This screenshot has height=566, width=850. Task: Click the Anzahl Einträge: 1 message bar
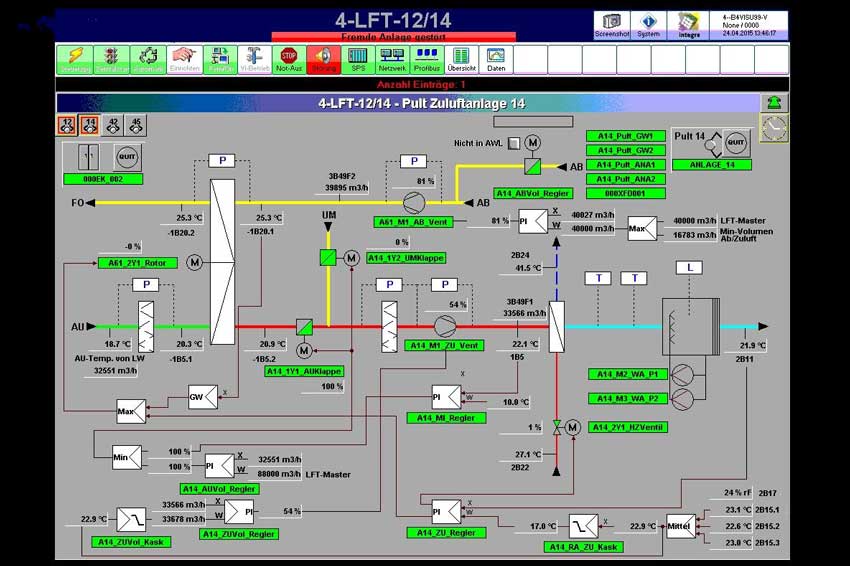pos(422,85)
